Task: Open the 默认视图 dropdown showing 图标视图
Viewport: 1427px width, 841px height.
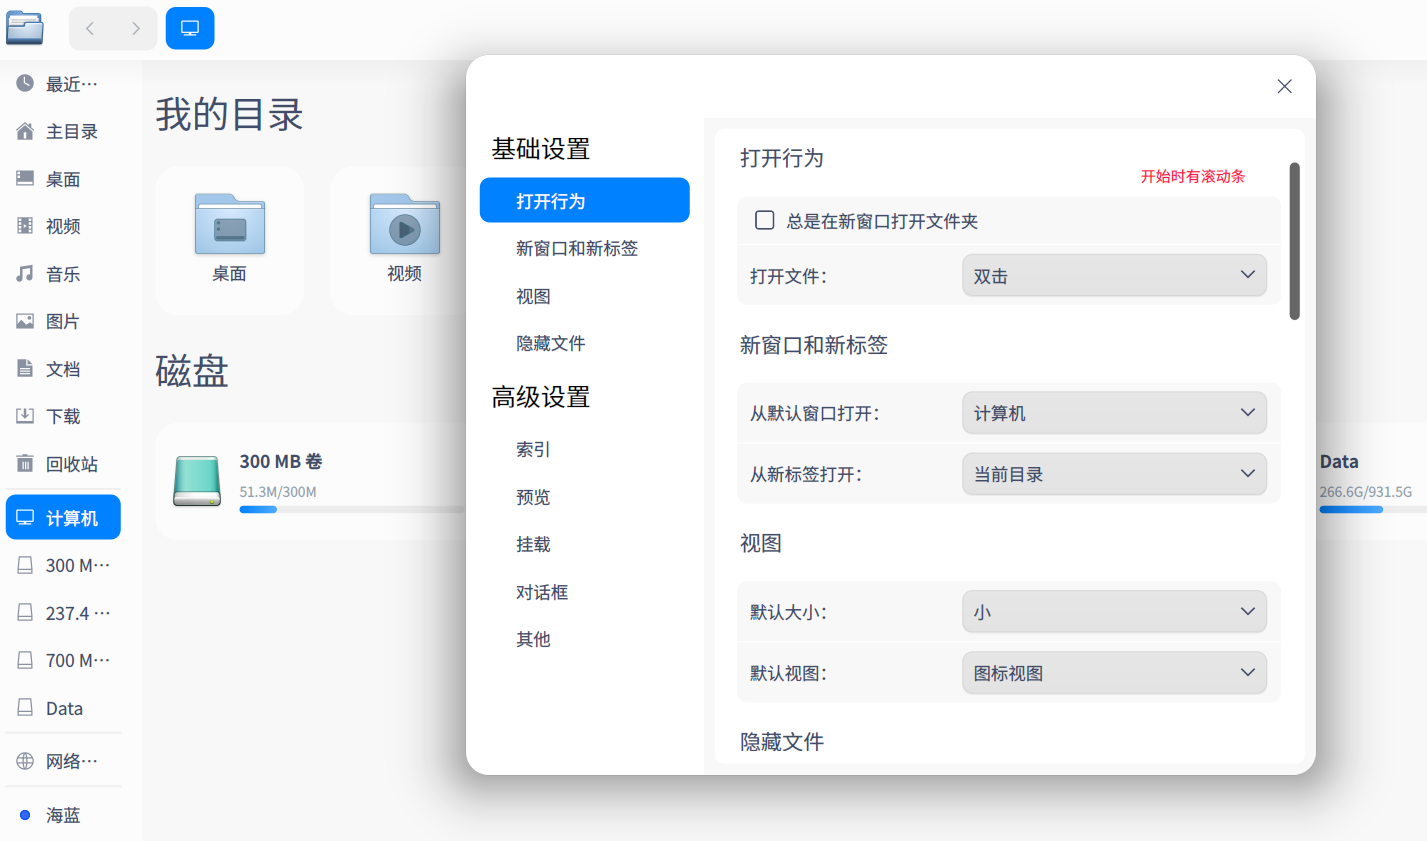Action: (1114, 673)
